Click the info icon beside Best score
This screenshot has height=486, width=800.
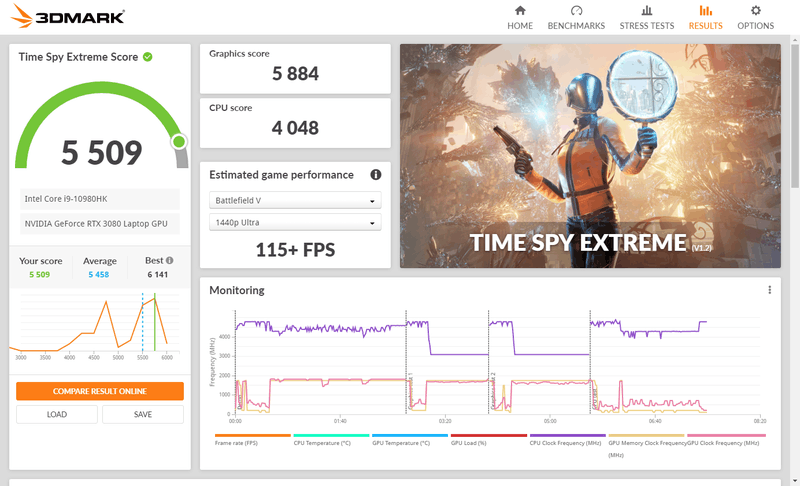(169, 260)
